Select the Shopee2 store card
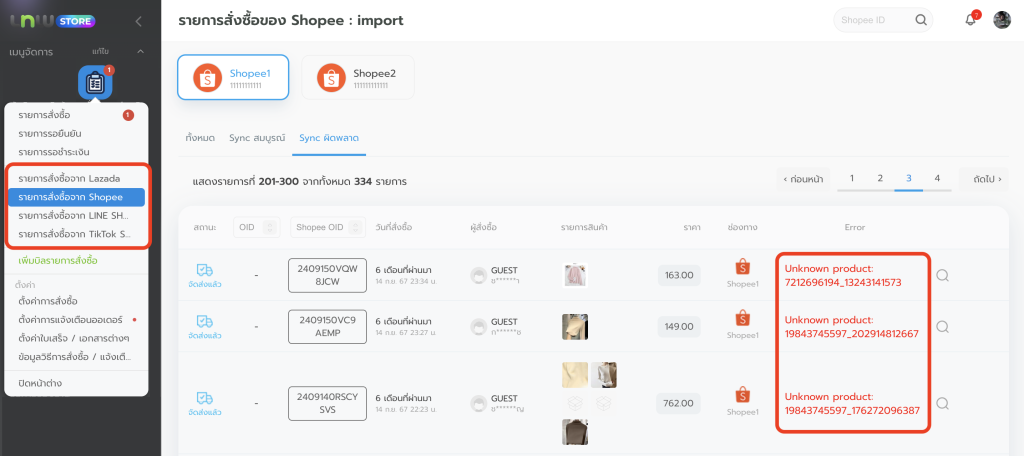The width and height of the screenshot is (1024, 456). (x=357, y=78)
